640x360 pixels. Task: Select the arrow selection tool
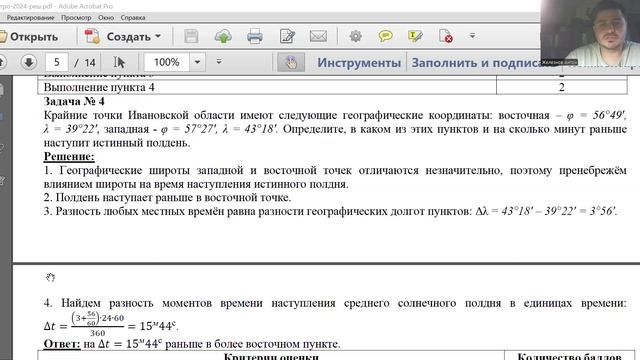pos(119,62)
